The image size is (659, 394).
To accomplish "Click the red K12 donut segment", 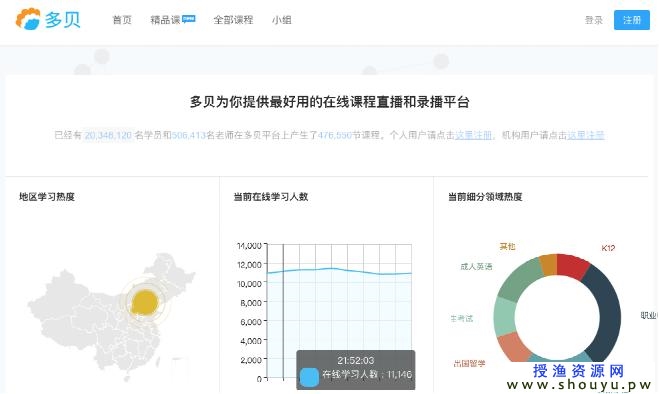I will click(573, 266).
